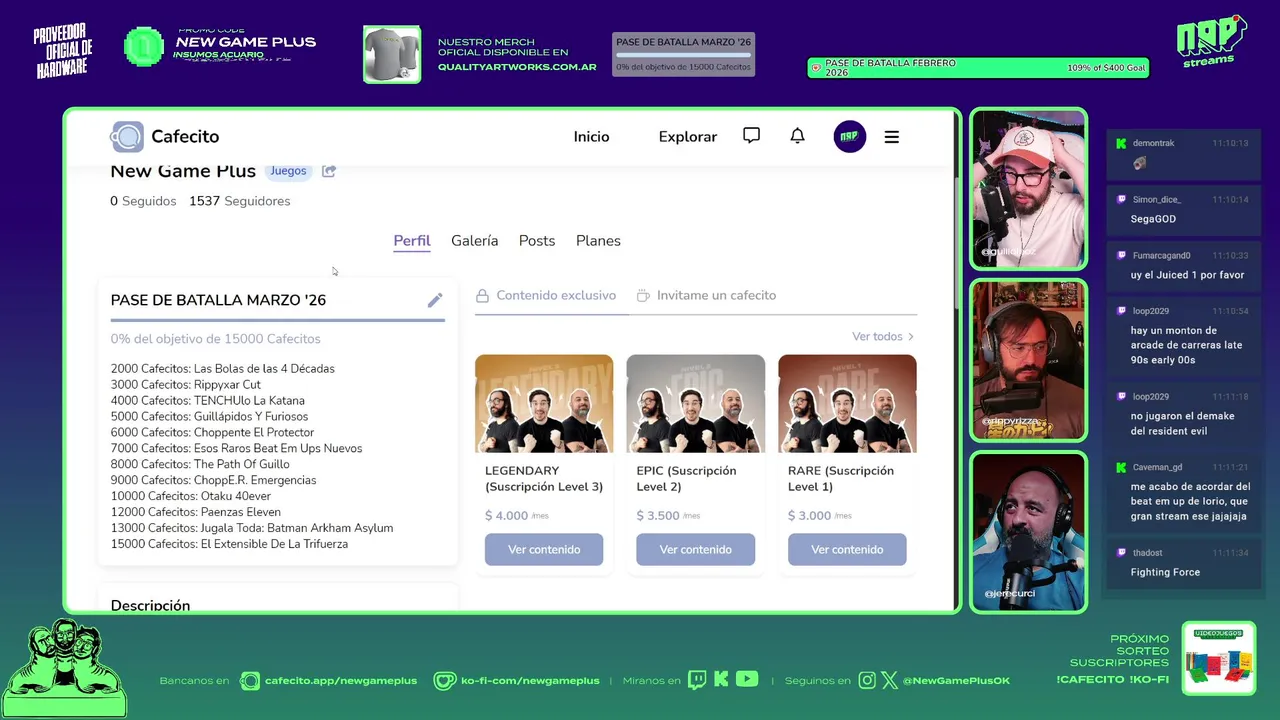
Task: Open the hamburger menu
Action: tap(892, 137)
